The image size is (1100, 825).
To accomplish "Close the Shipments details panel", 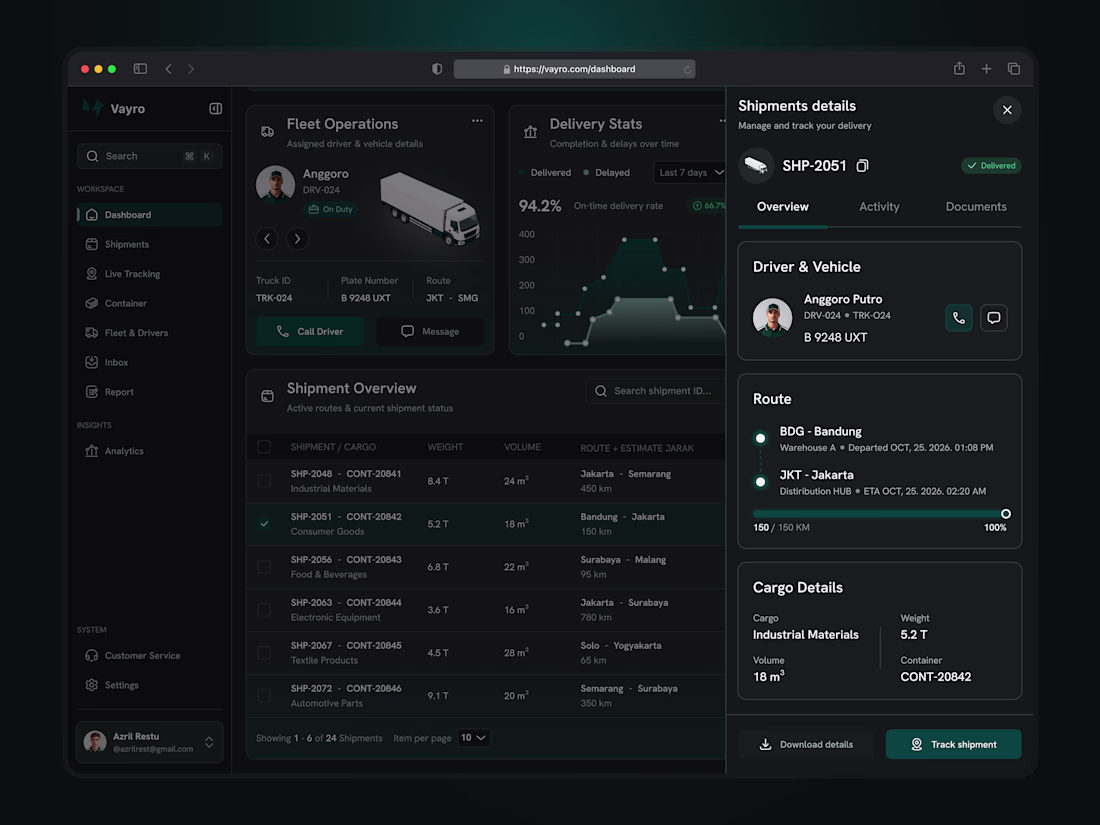I will click(1007, 109).
